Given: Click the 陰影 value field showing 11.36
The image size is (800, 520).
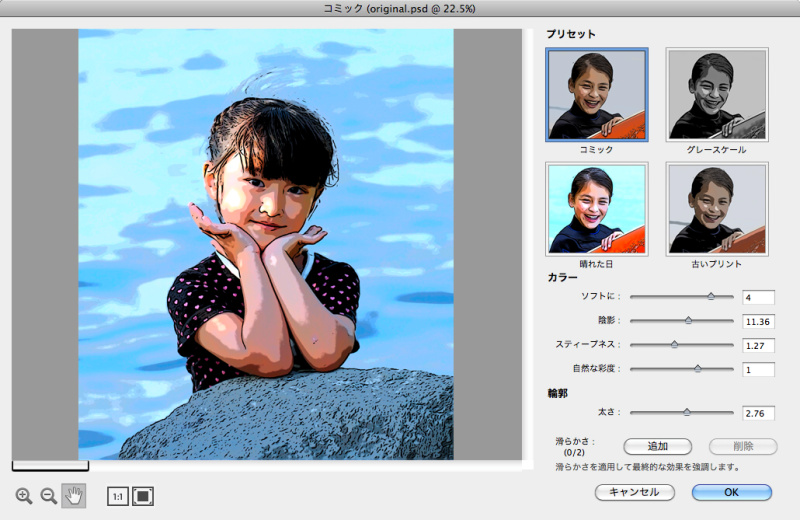Looking at the screenshot, I should click(x=758, y=321).
